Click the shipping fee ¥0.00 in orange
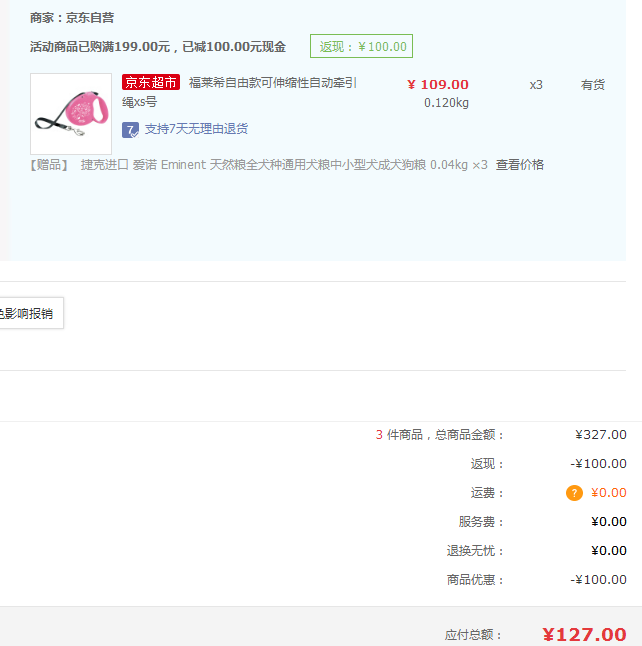Viewport: 642px width, 646px height. point(609,493)
